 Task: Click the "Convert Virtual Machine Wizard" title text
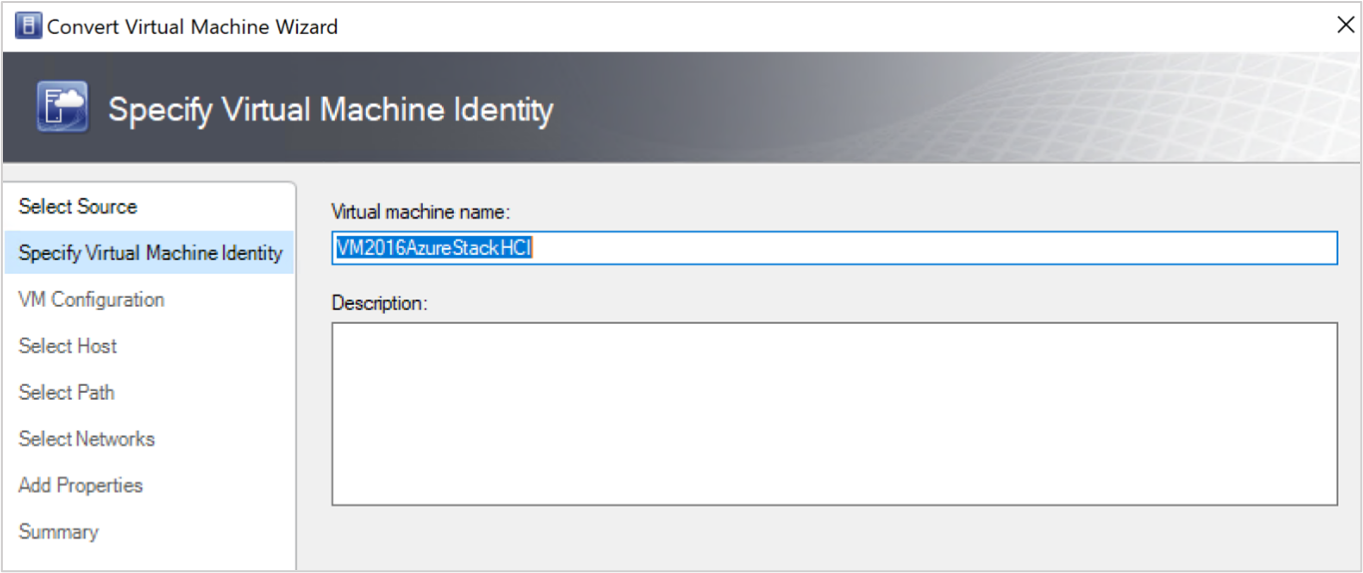point(192,27)
